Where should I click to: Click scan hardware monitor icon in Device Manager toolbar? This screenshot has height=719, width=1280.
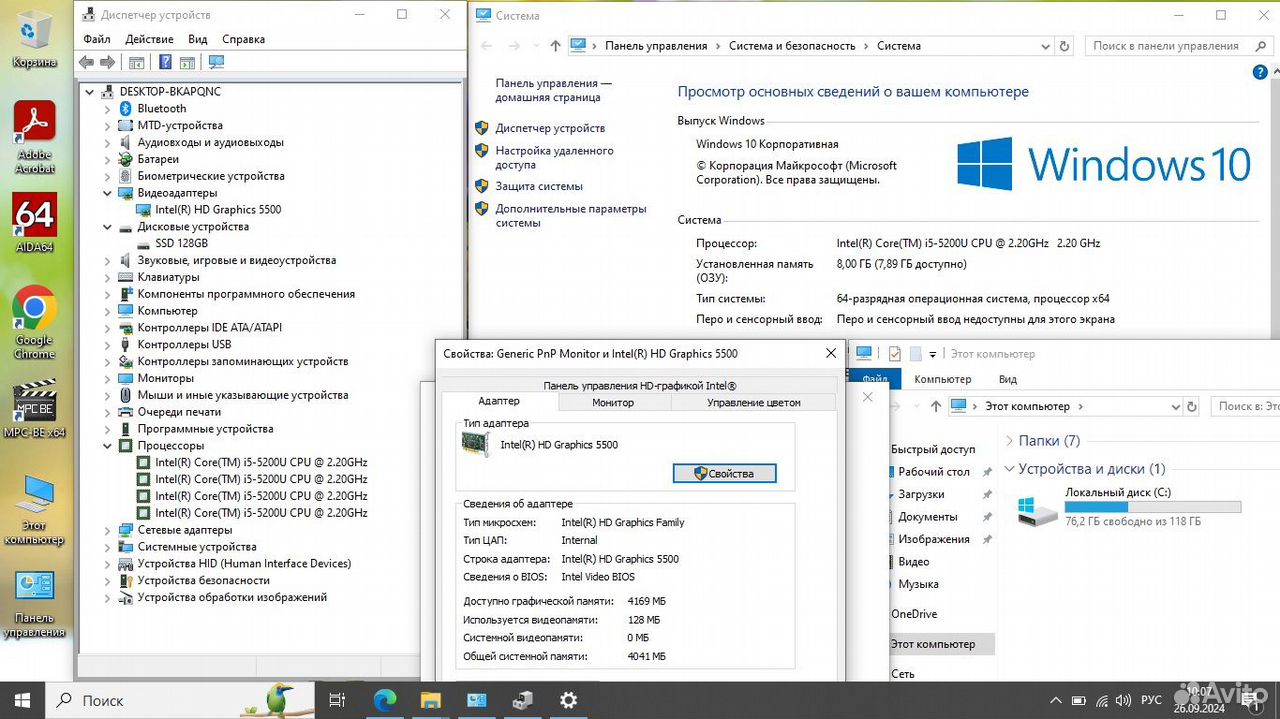point(216,62)
